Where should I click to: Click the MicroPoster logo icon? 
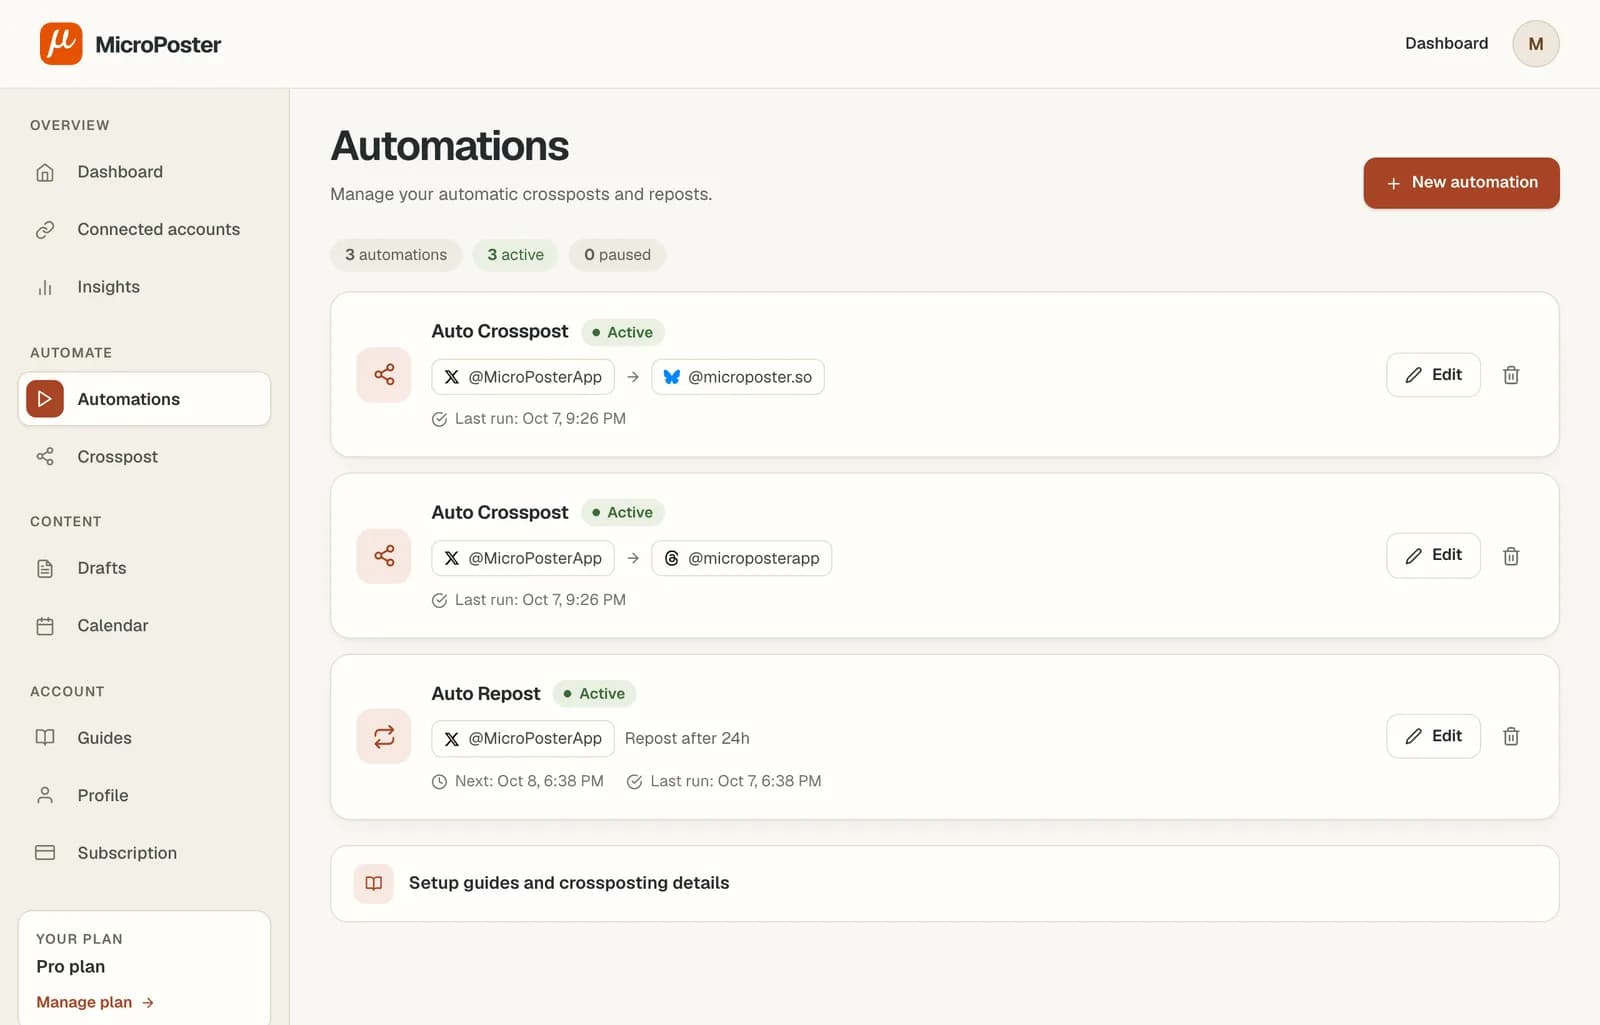pos(61,43)
